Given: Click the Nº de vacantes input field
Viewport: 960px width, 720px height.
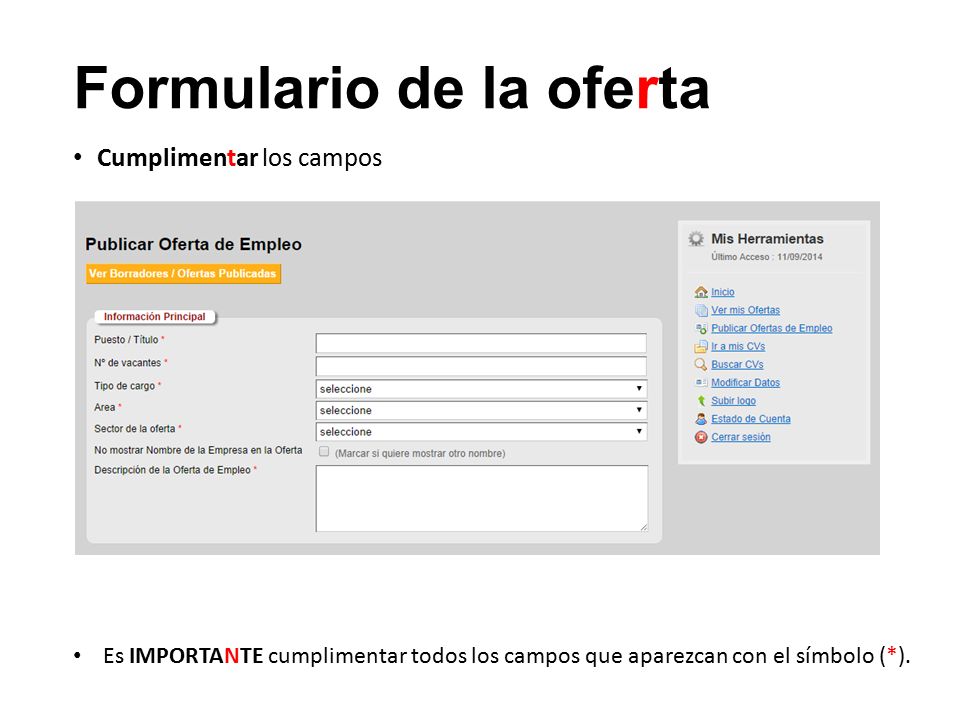Looking at the screenshot, I should tap(481, 366).
